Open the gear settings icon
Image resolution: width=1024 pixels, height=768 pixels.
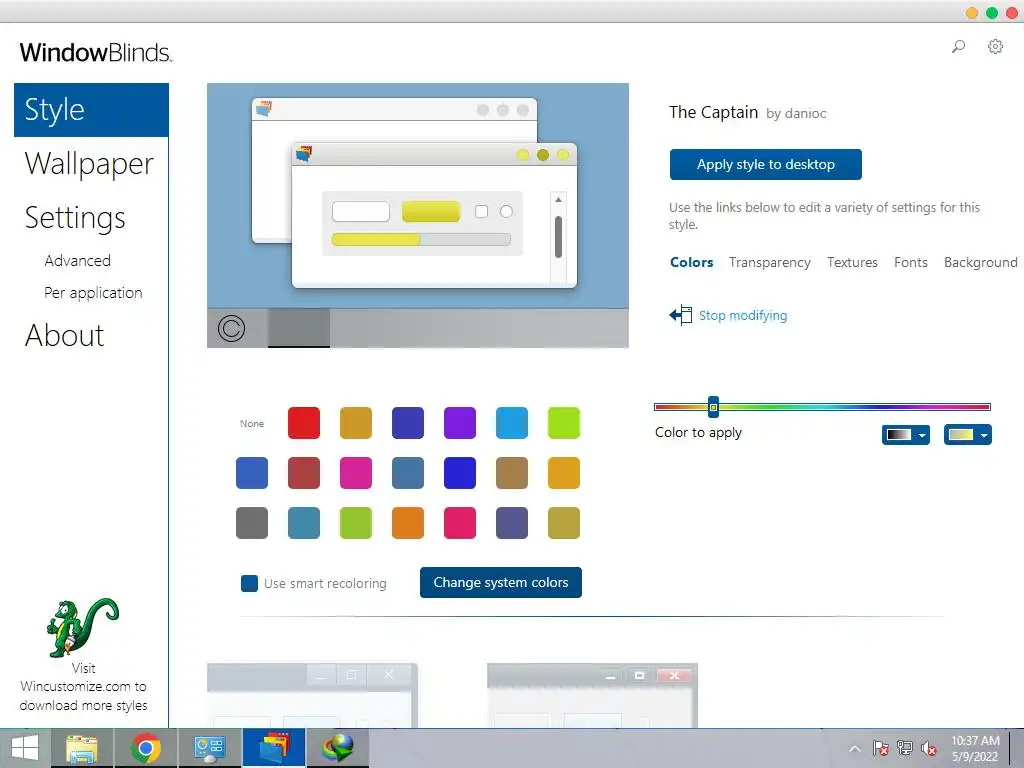tap(995, 46)
